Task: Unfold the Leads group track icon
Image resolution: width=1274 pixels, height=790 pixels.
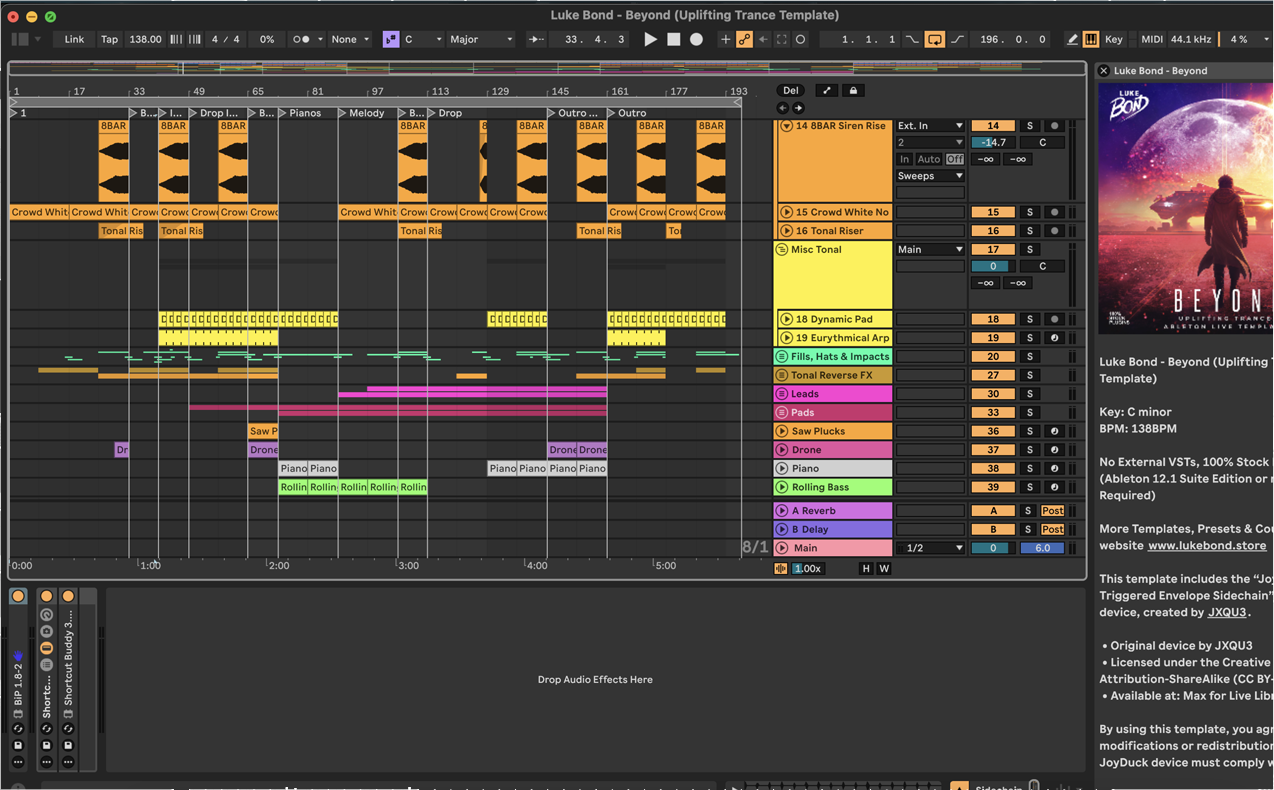Action: tap(782, 394)
